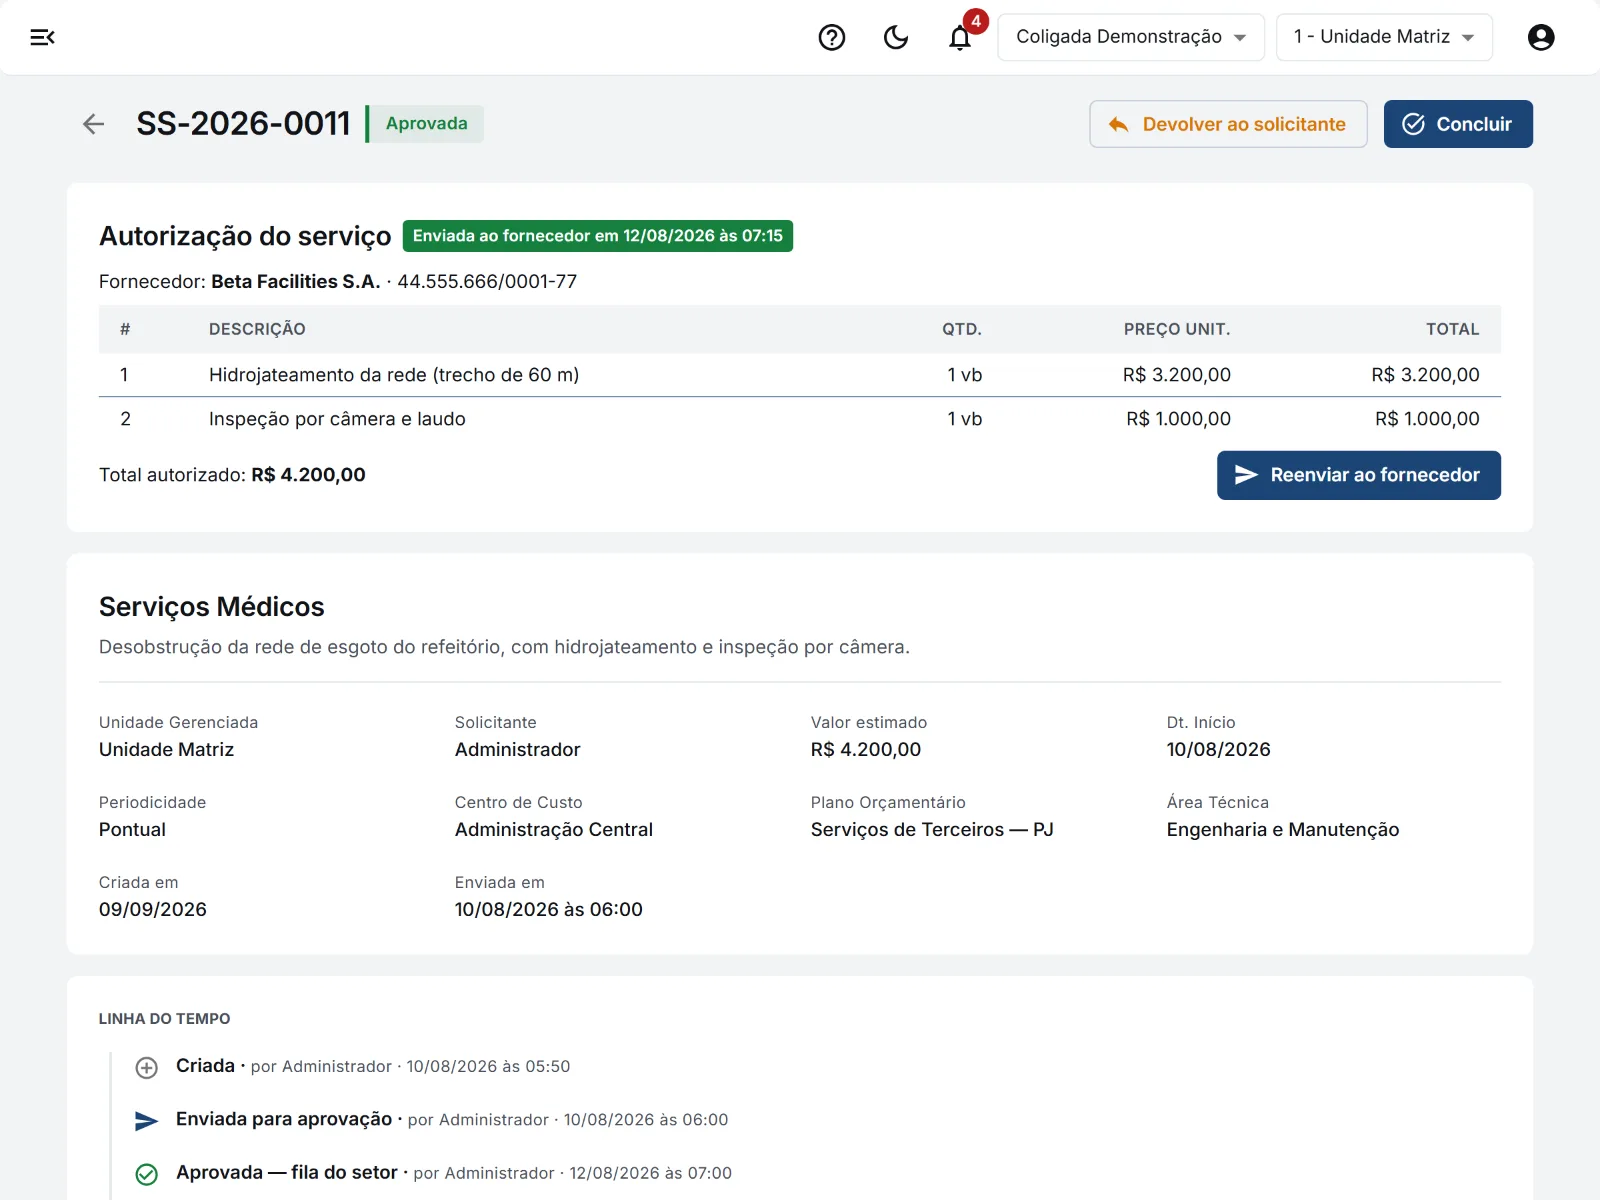Toggle dark mode moon icon

tap(896, 37)
